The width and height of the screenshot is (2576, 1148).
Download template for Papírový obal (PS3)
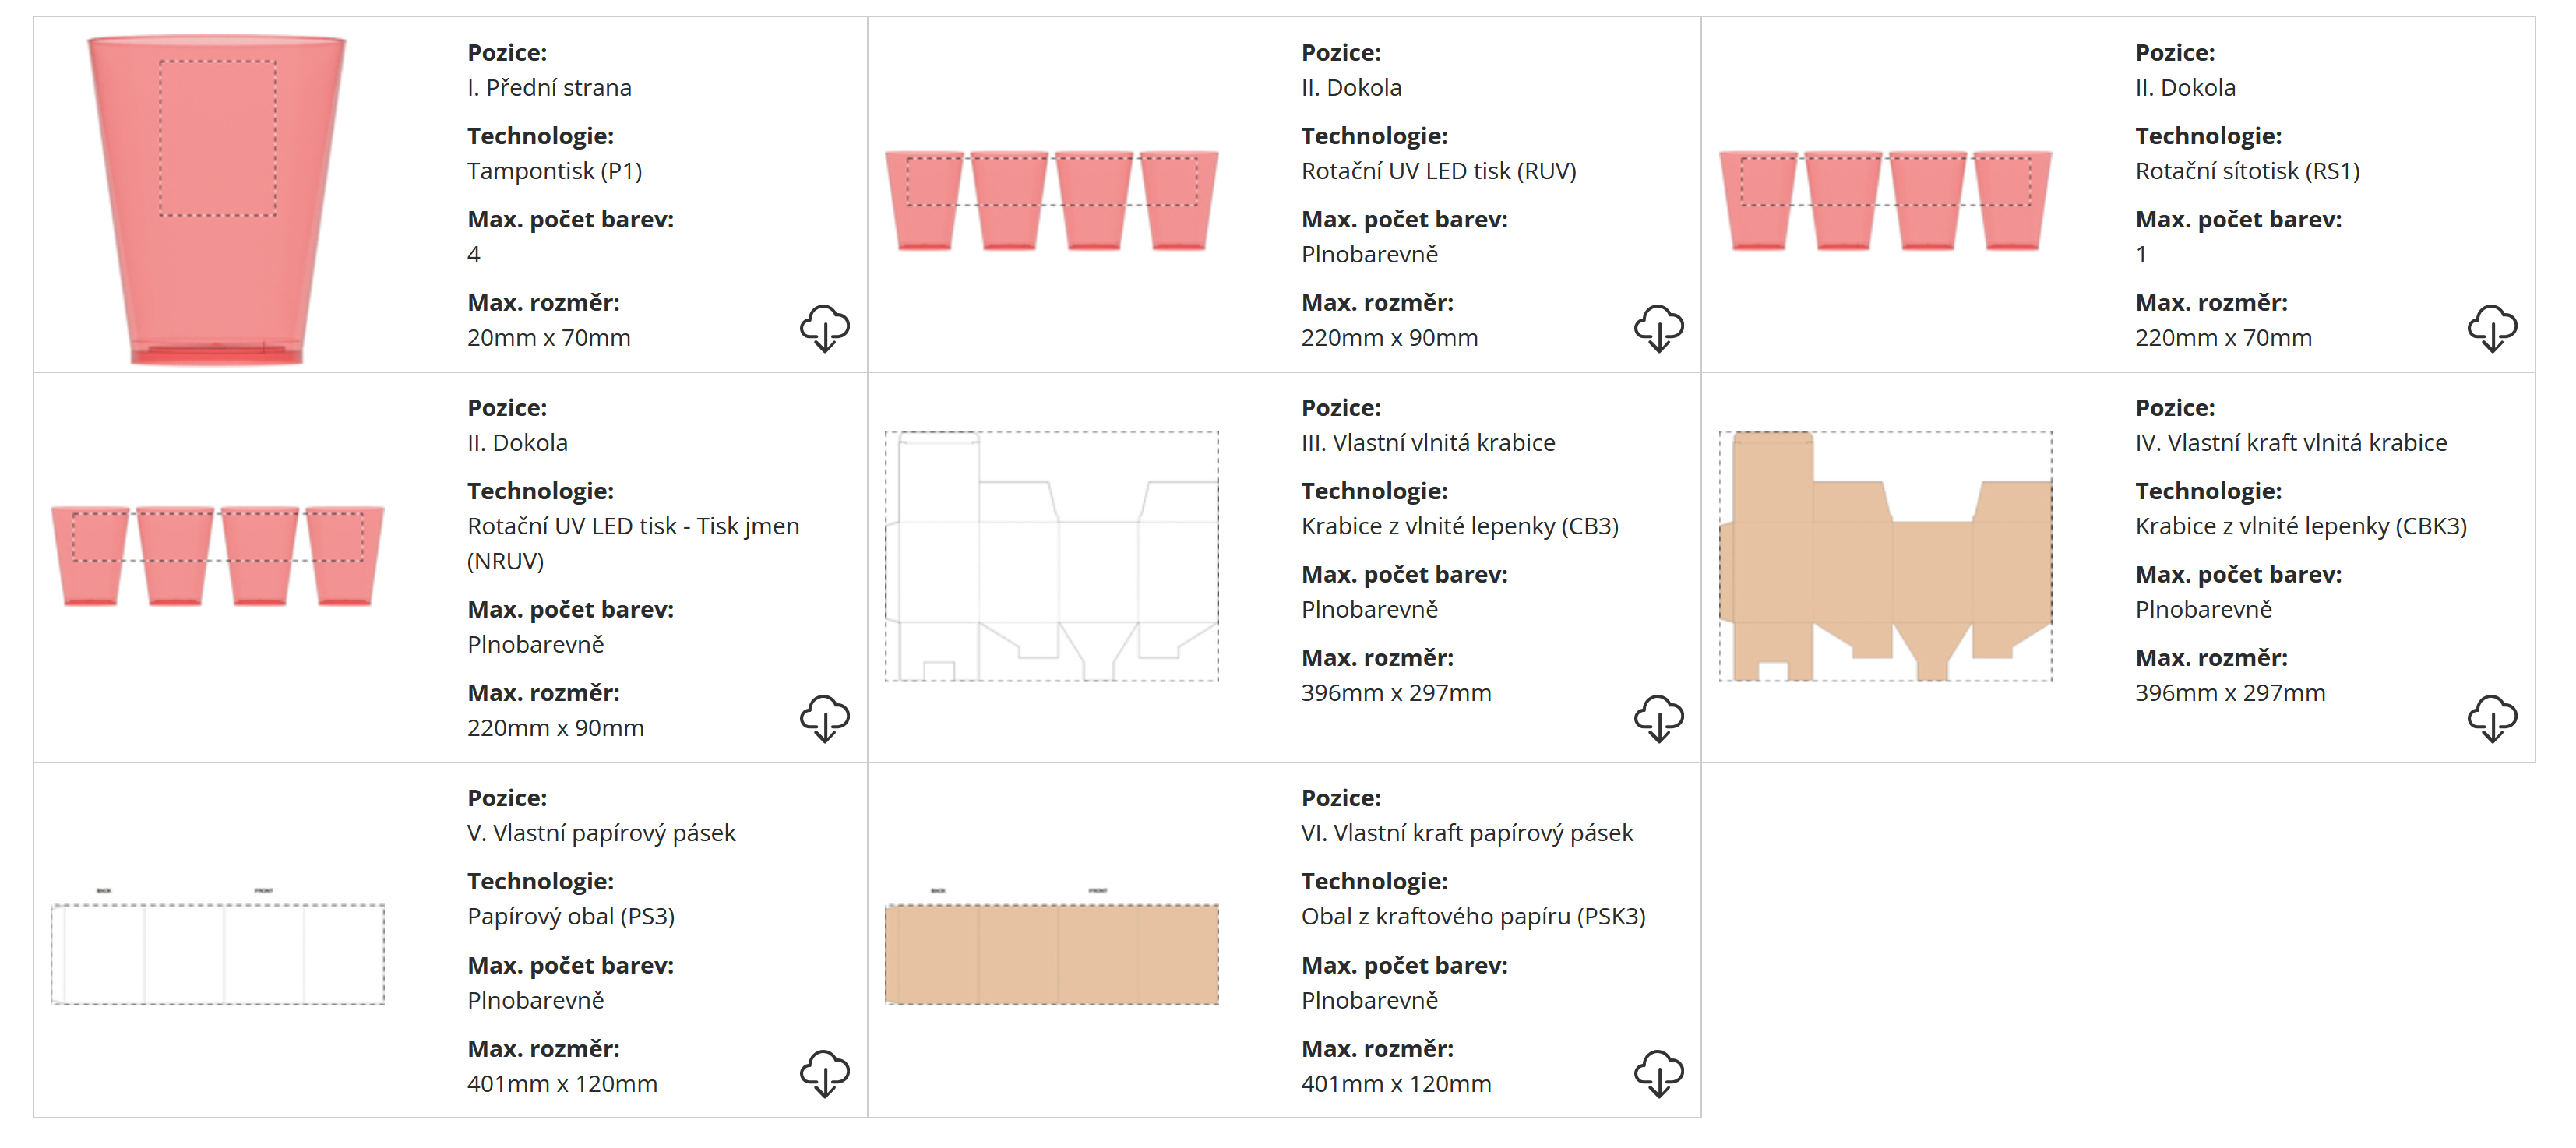tap(824, 1073)
